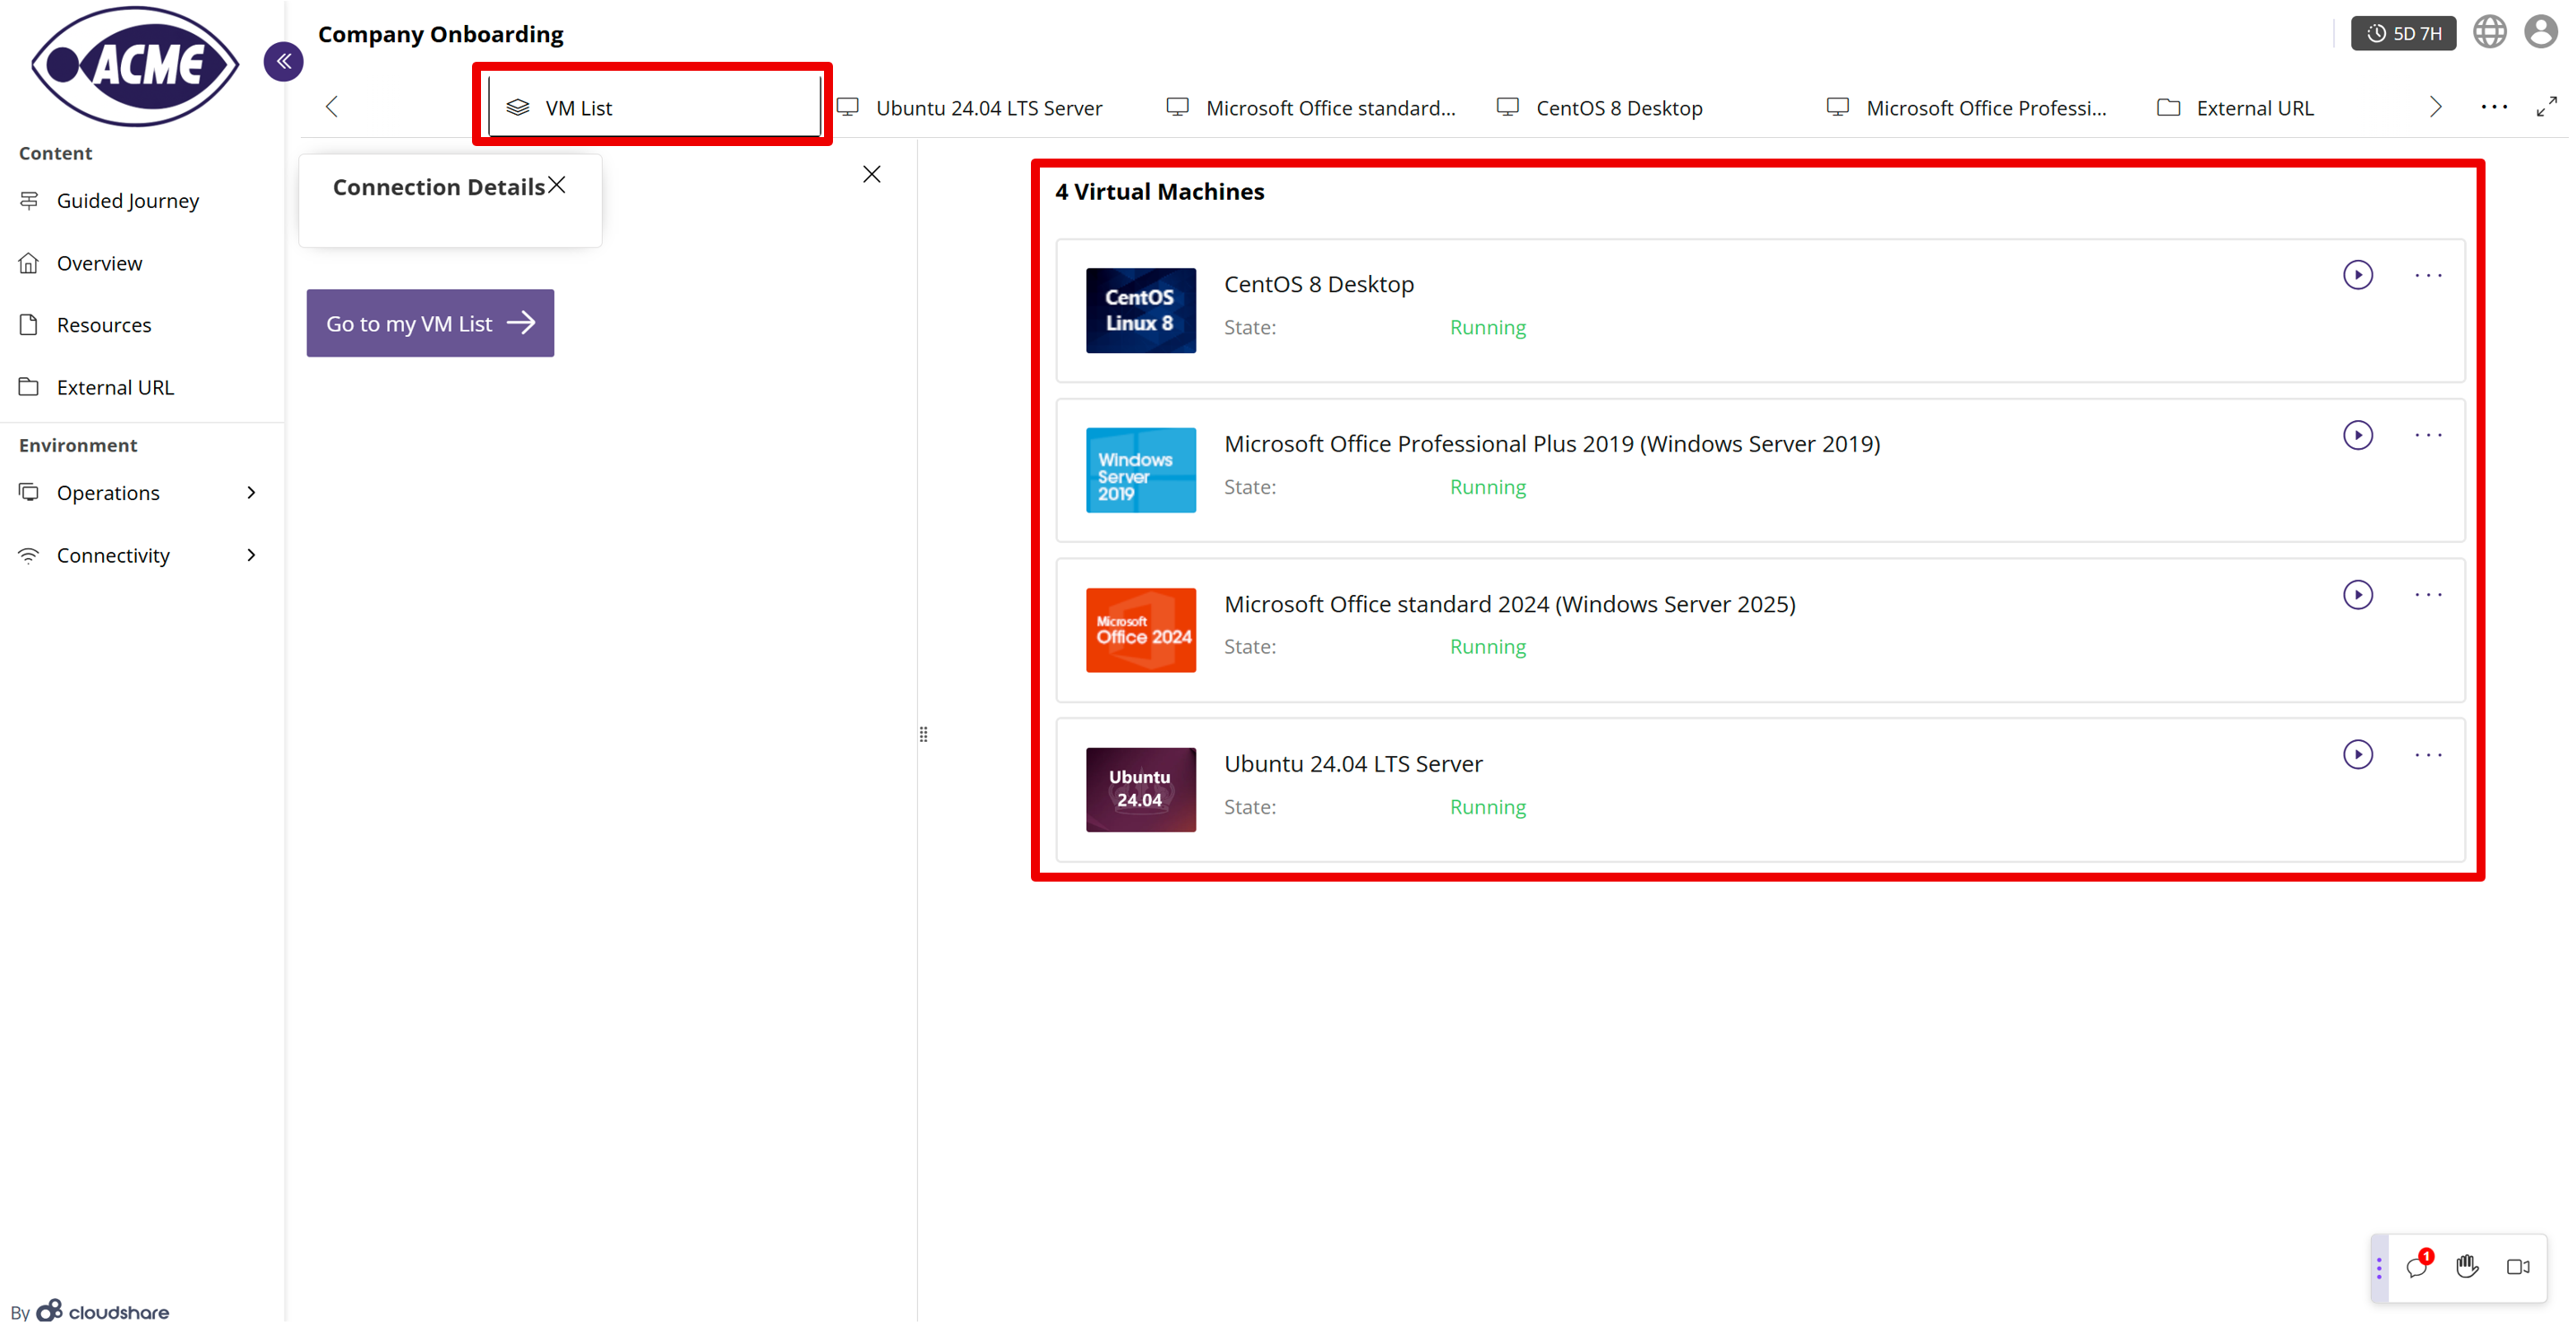Open Guided Journey from the sidebar
The width and height of the screenshot is (2576, 1326).
128,200
